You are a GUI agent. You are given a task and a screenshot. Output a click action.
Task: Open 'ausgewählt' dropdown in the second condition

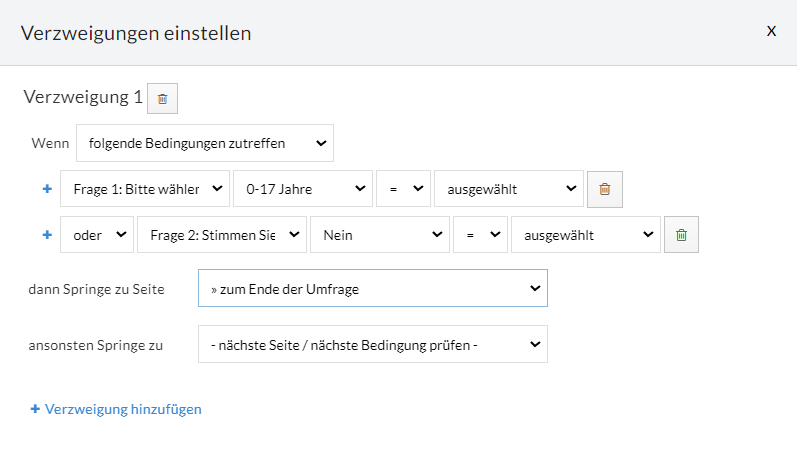point(586,234)
